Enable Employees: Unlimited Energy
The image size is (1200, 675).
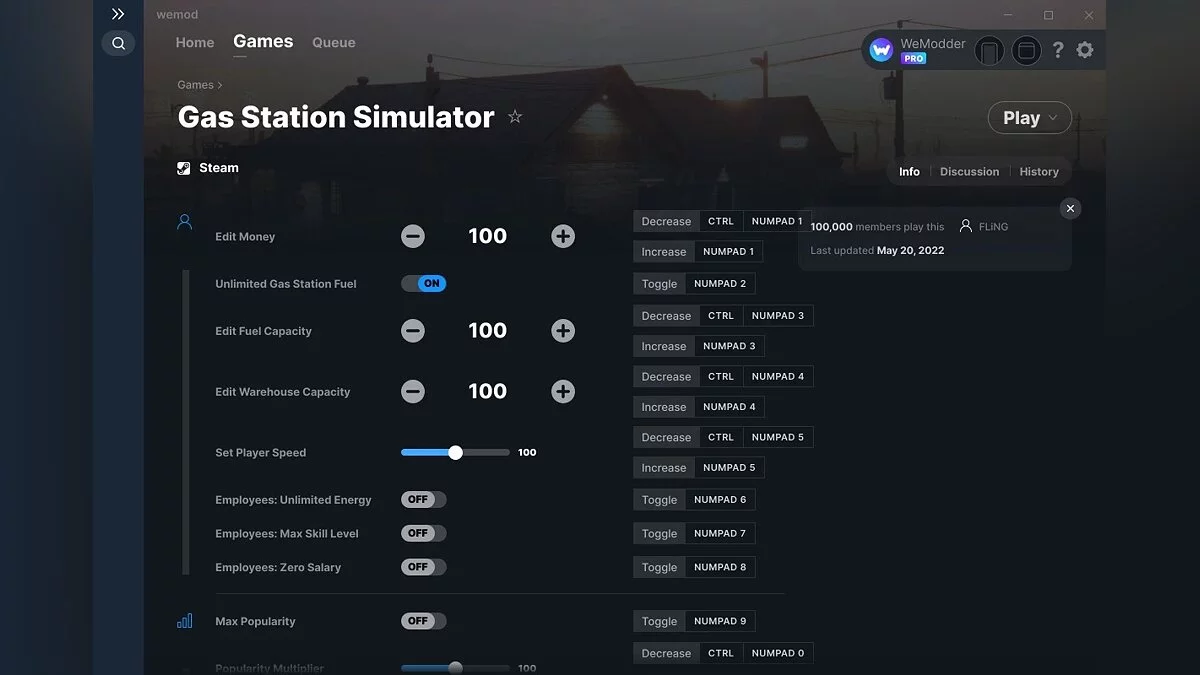[x=423, y=499]
